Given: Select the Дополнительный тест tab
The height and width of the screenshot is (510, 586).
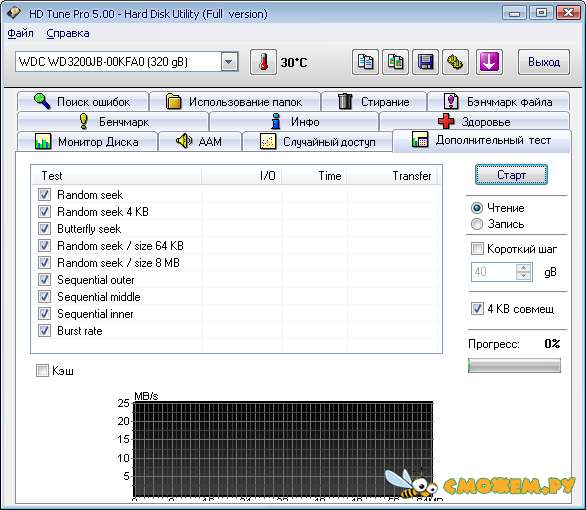Looking at the screenshot, I should pyautogui.click(x=482, y=141).
